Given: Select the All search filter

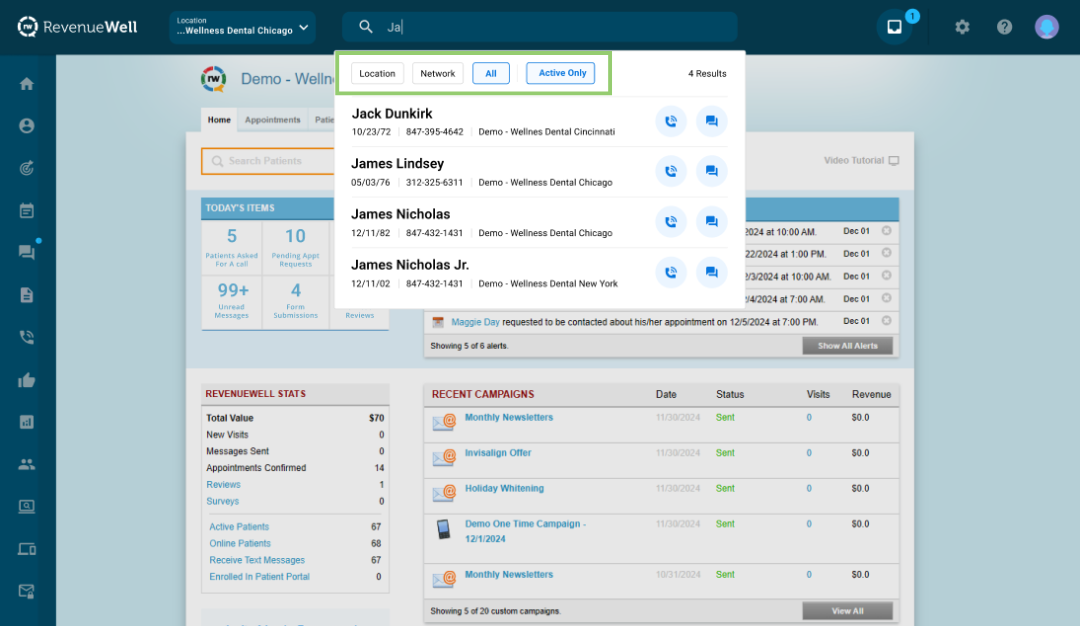Looking at the screenshot, I should coord(490,73).
